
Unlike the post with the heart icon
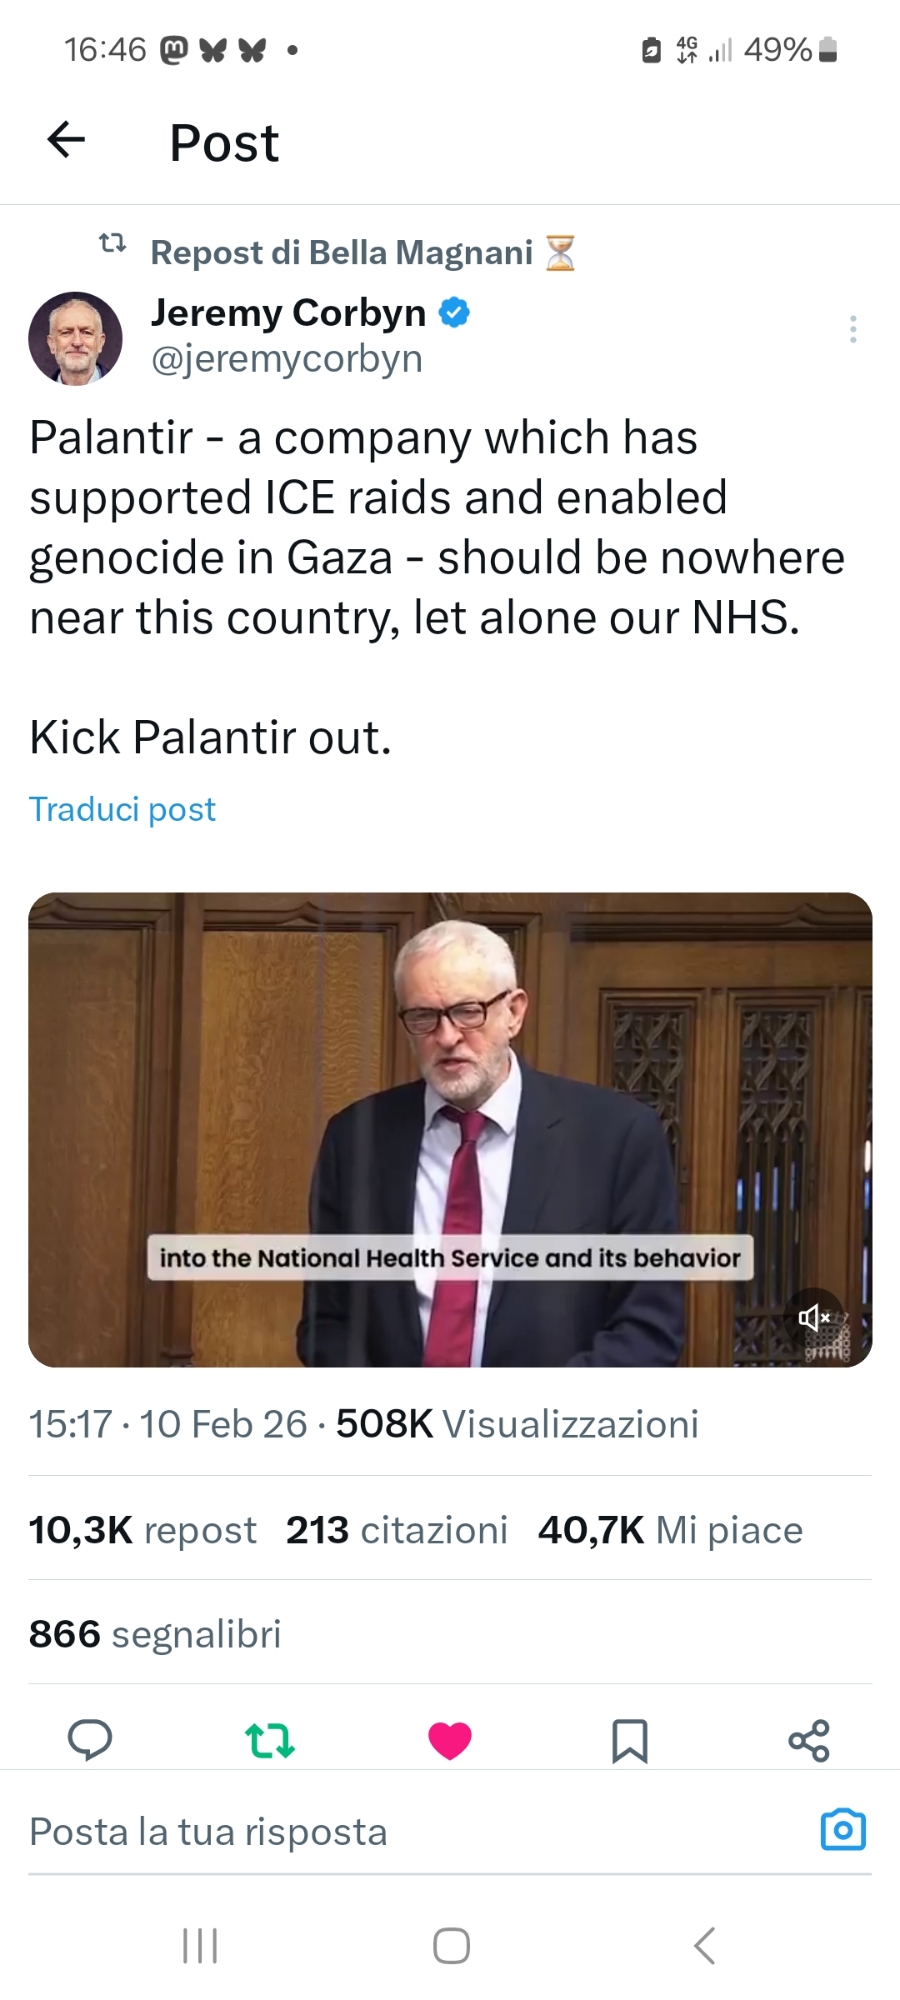450,1740
